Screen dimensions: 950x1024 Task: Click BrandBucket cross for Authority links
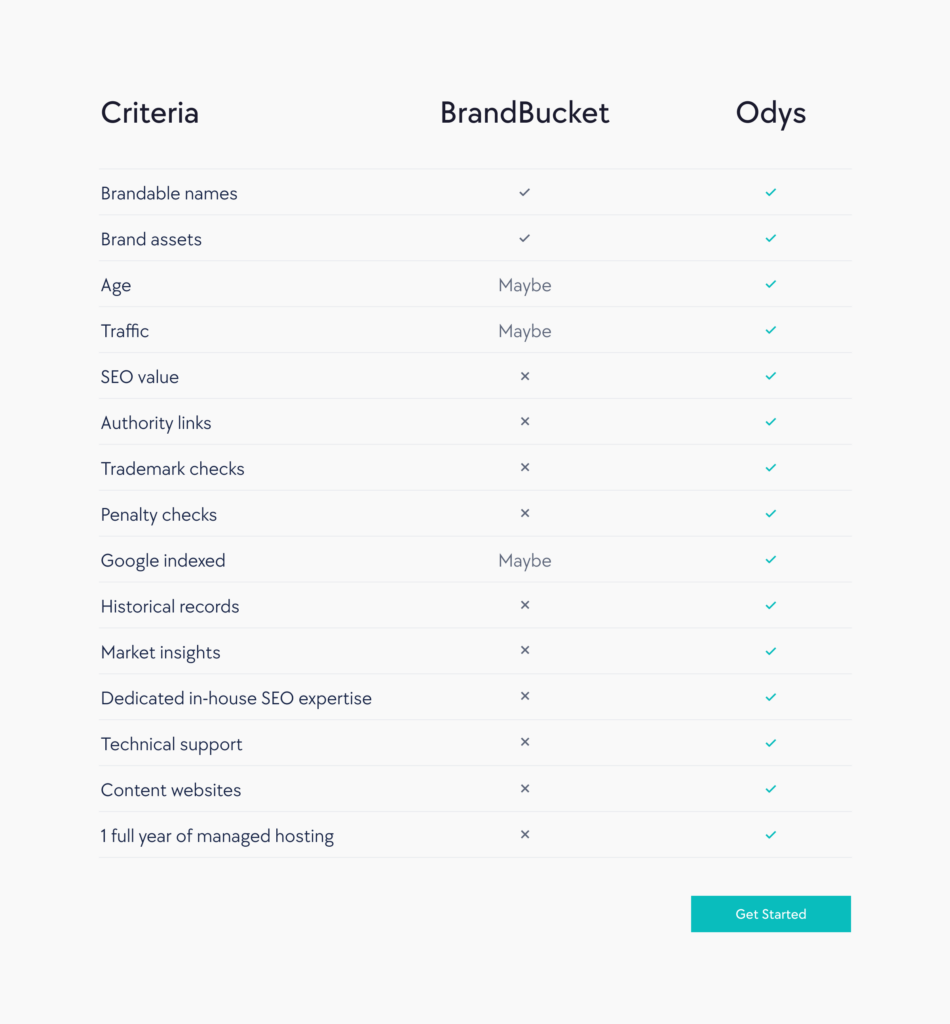pos(524,422)
